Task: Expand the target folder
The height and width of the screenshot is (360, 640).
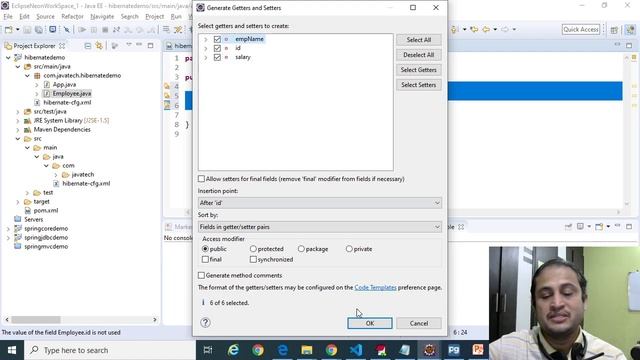Action: 18,202
